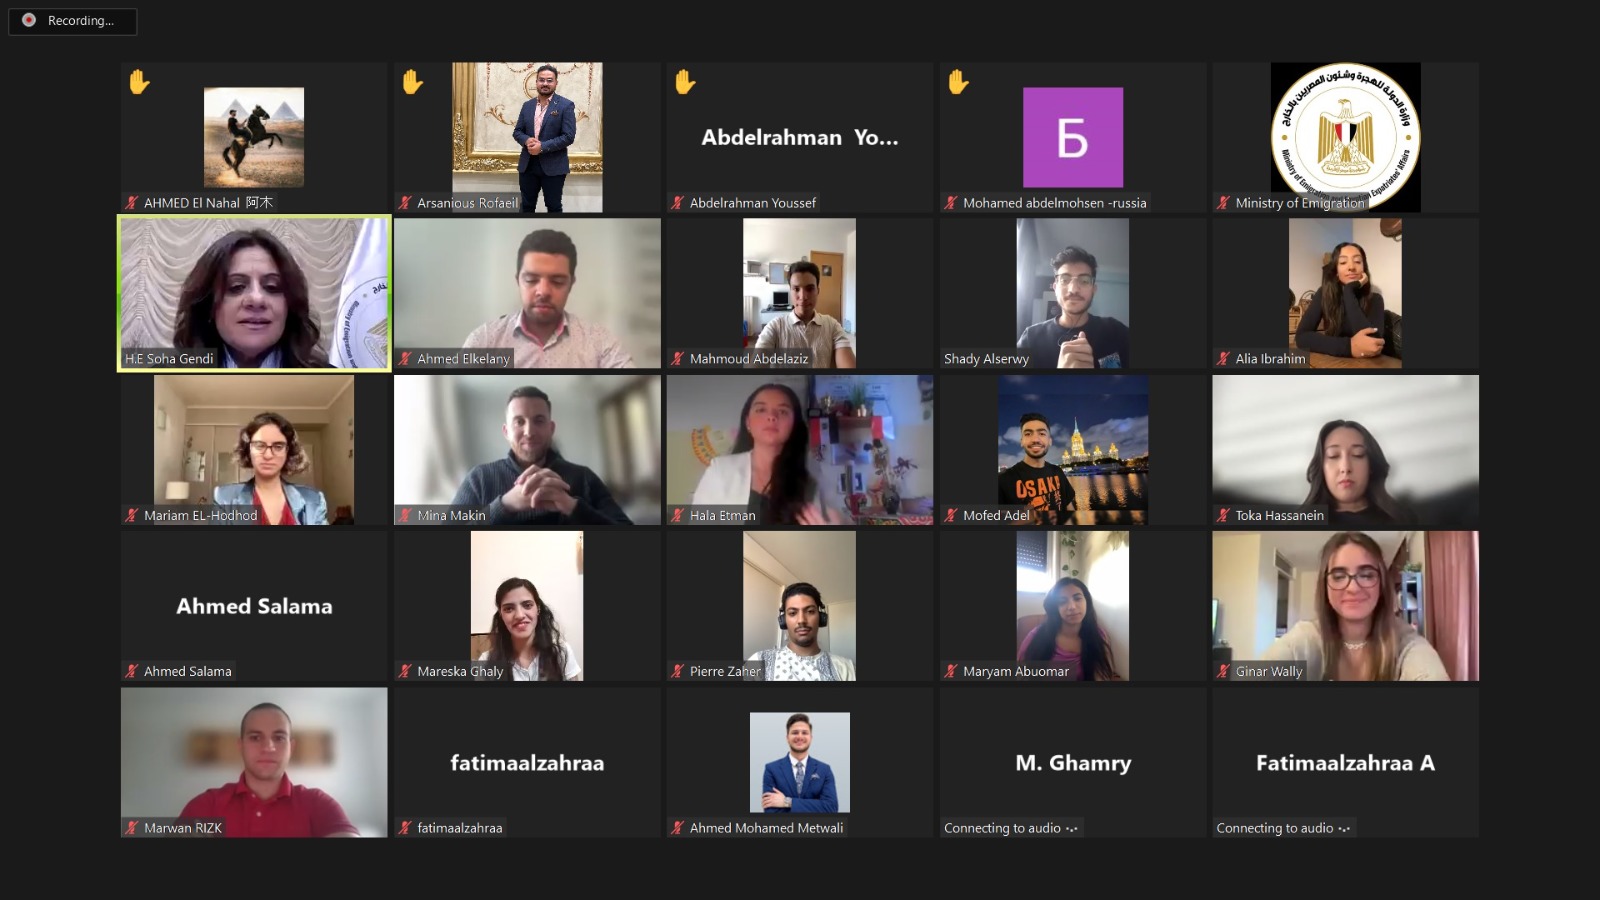The image size is (1600, 900).
Task: Select Toka Hassanein's video tile
Action: 1345,450
